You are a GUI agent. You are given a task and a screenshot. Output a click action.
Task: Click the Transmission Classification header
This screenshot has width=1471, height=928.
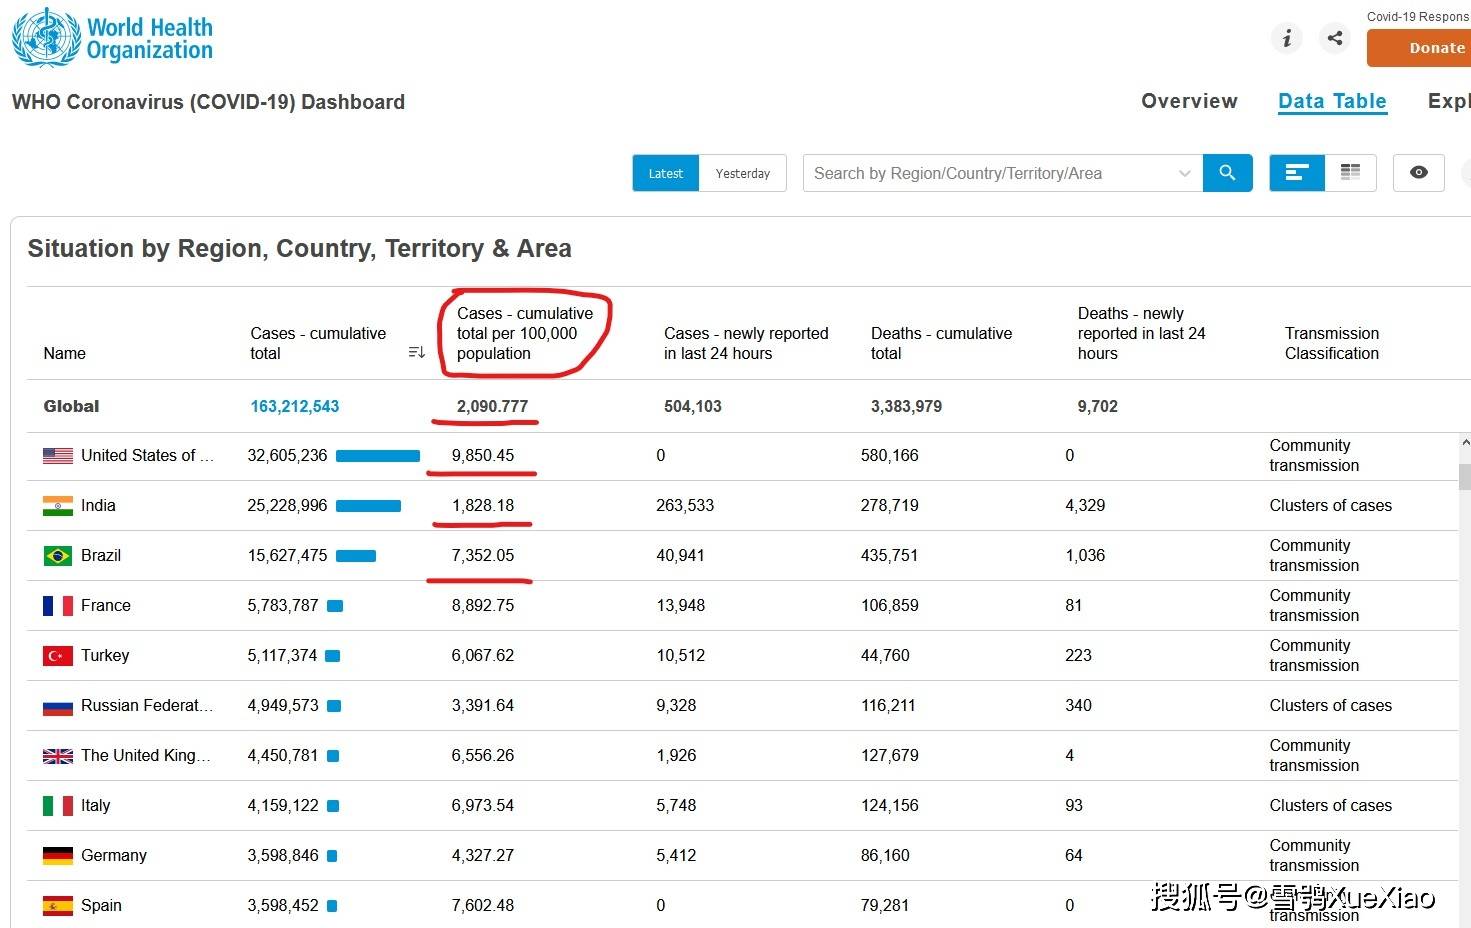(1332, 343)
